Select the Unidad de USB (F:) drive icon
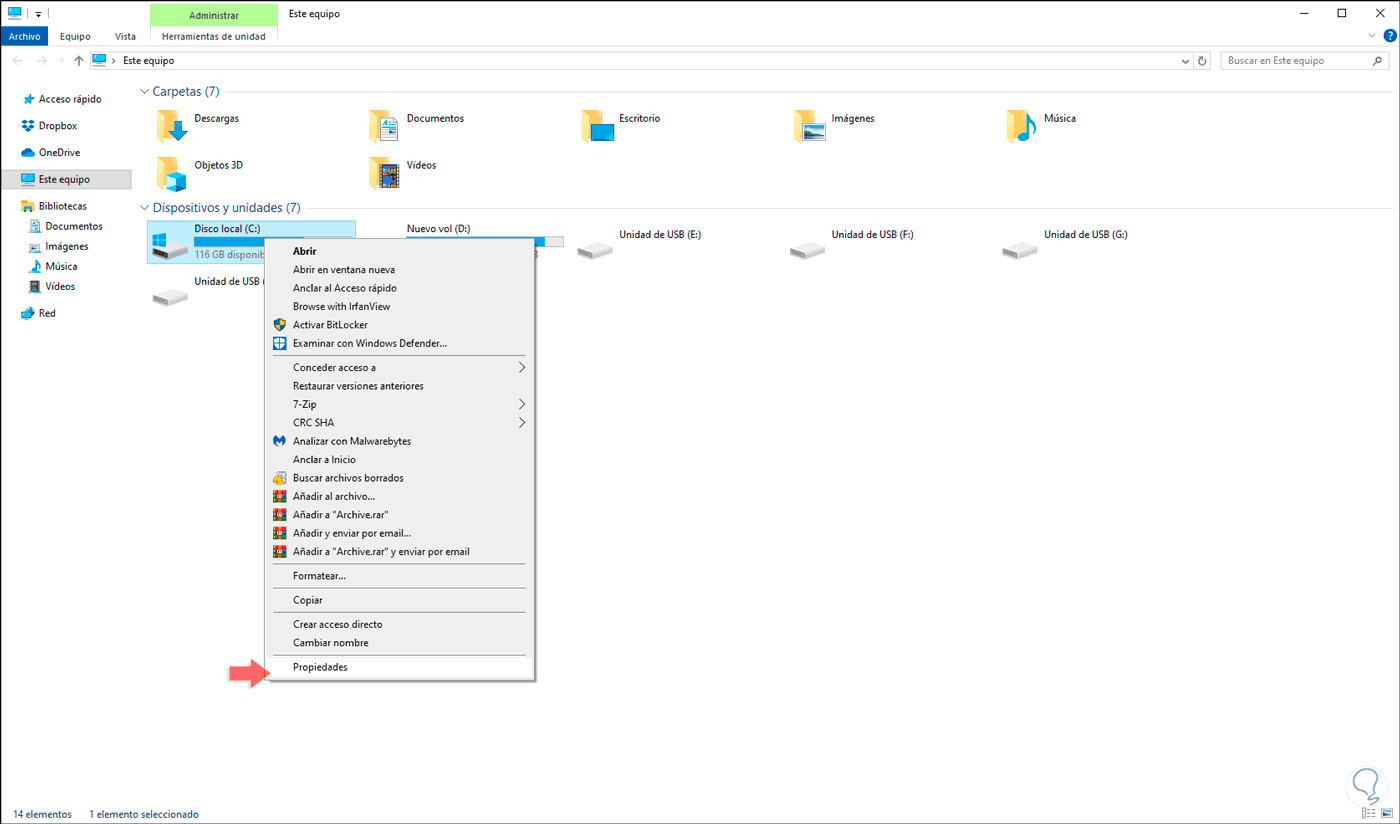 point(807,249)
